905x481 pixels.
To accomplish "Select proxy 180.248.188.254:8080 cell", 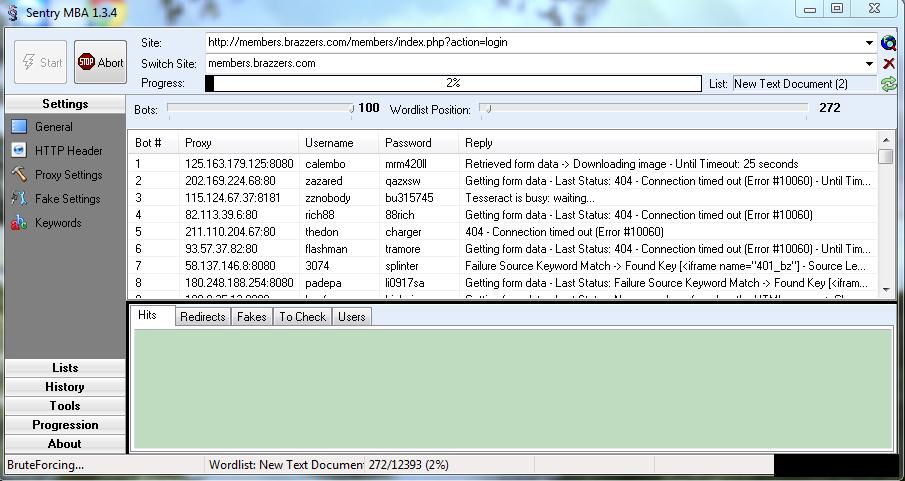I will 239,283.
